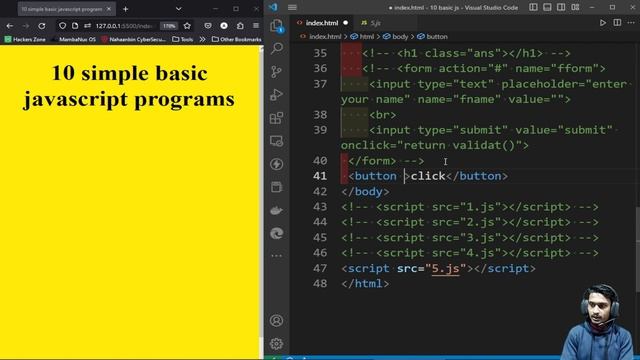Select Firefox tab 10 simple basic javascript

point(61,9)
